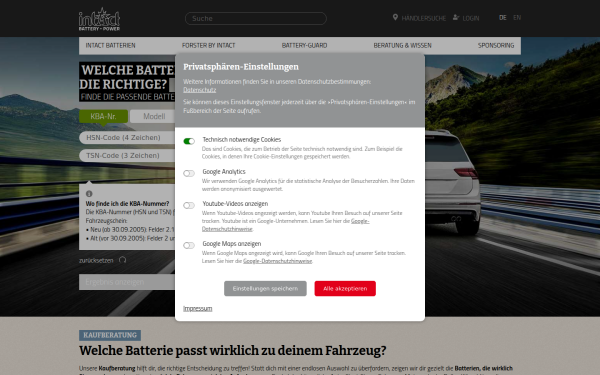Screen dimensions: 600x375
Task: Click heading Welche Batterie passt wirklich
Action: point(233,351)
